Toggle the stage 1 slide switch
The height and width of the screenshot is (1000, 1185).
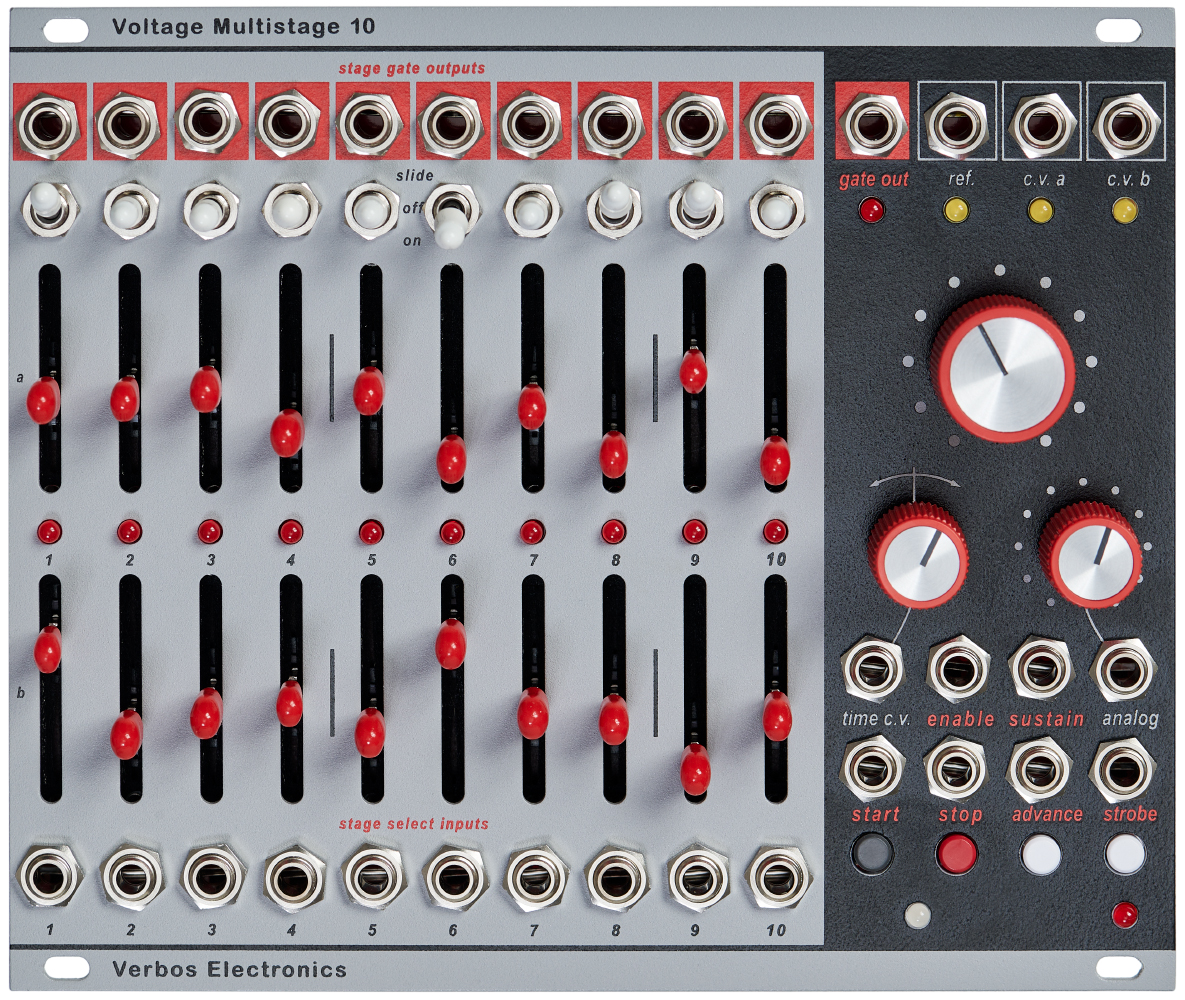tap(48, 205)
